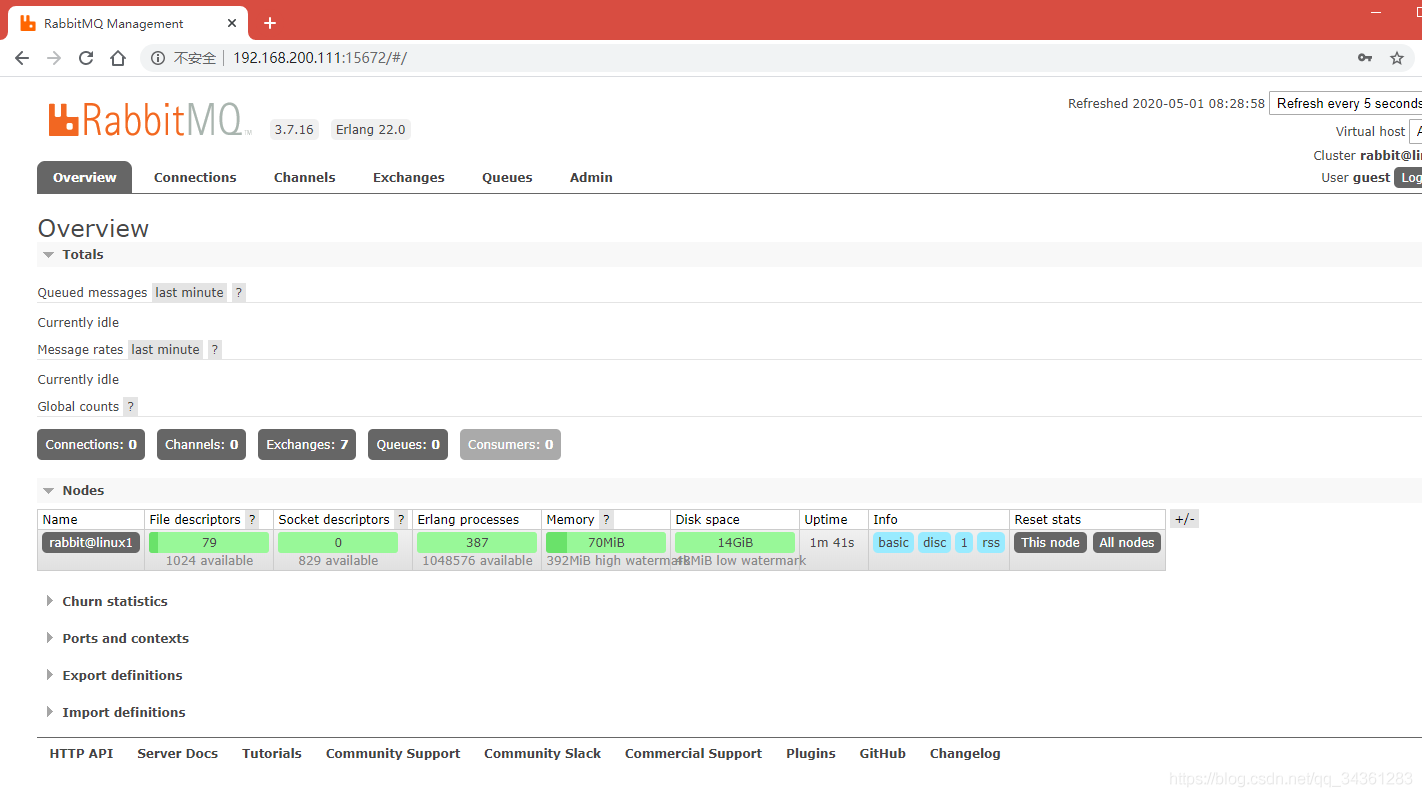Open the new tab plus button
The height and width of the screenshot is (797, 1422).
270,23
